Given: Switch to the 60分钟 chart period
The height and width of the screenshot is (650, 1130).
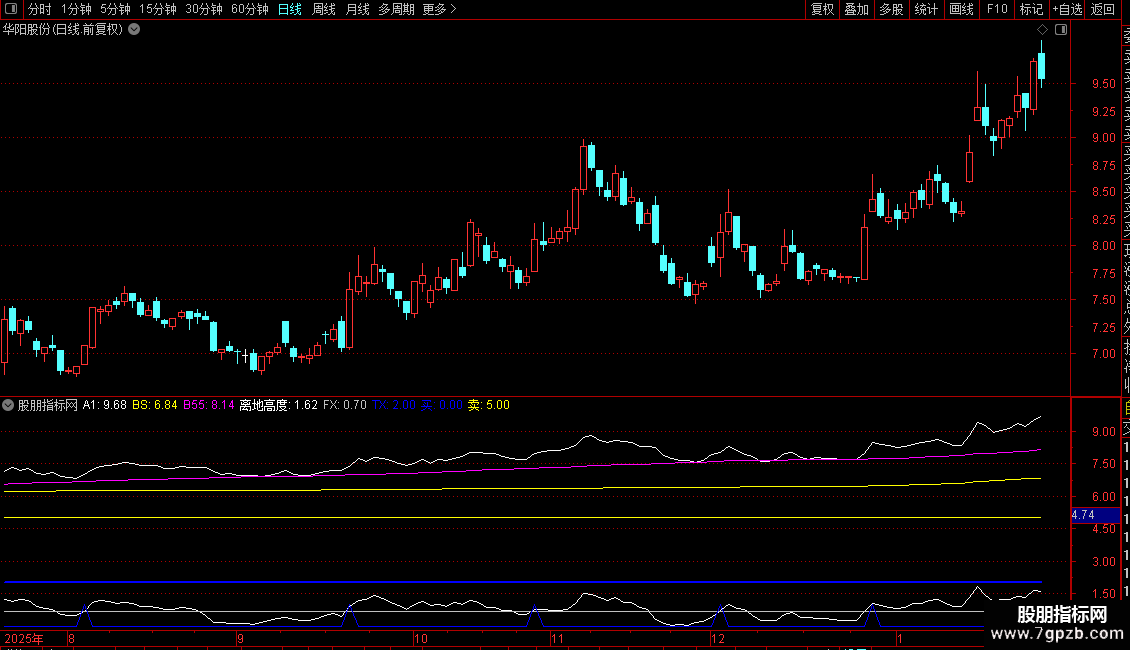Looking at the screenshot, I should pyautogui.click(x=249, y=9).
